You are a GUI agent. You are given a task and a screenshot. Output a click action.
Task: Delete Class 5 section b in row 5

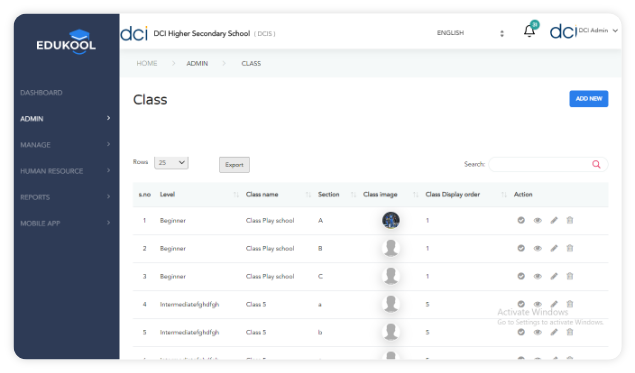pos(570,332)
